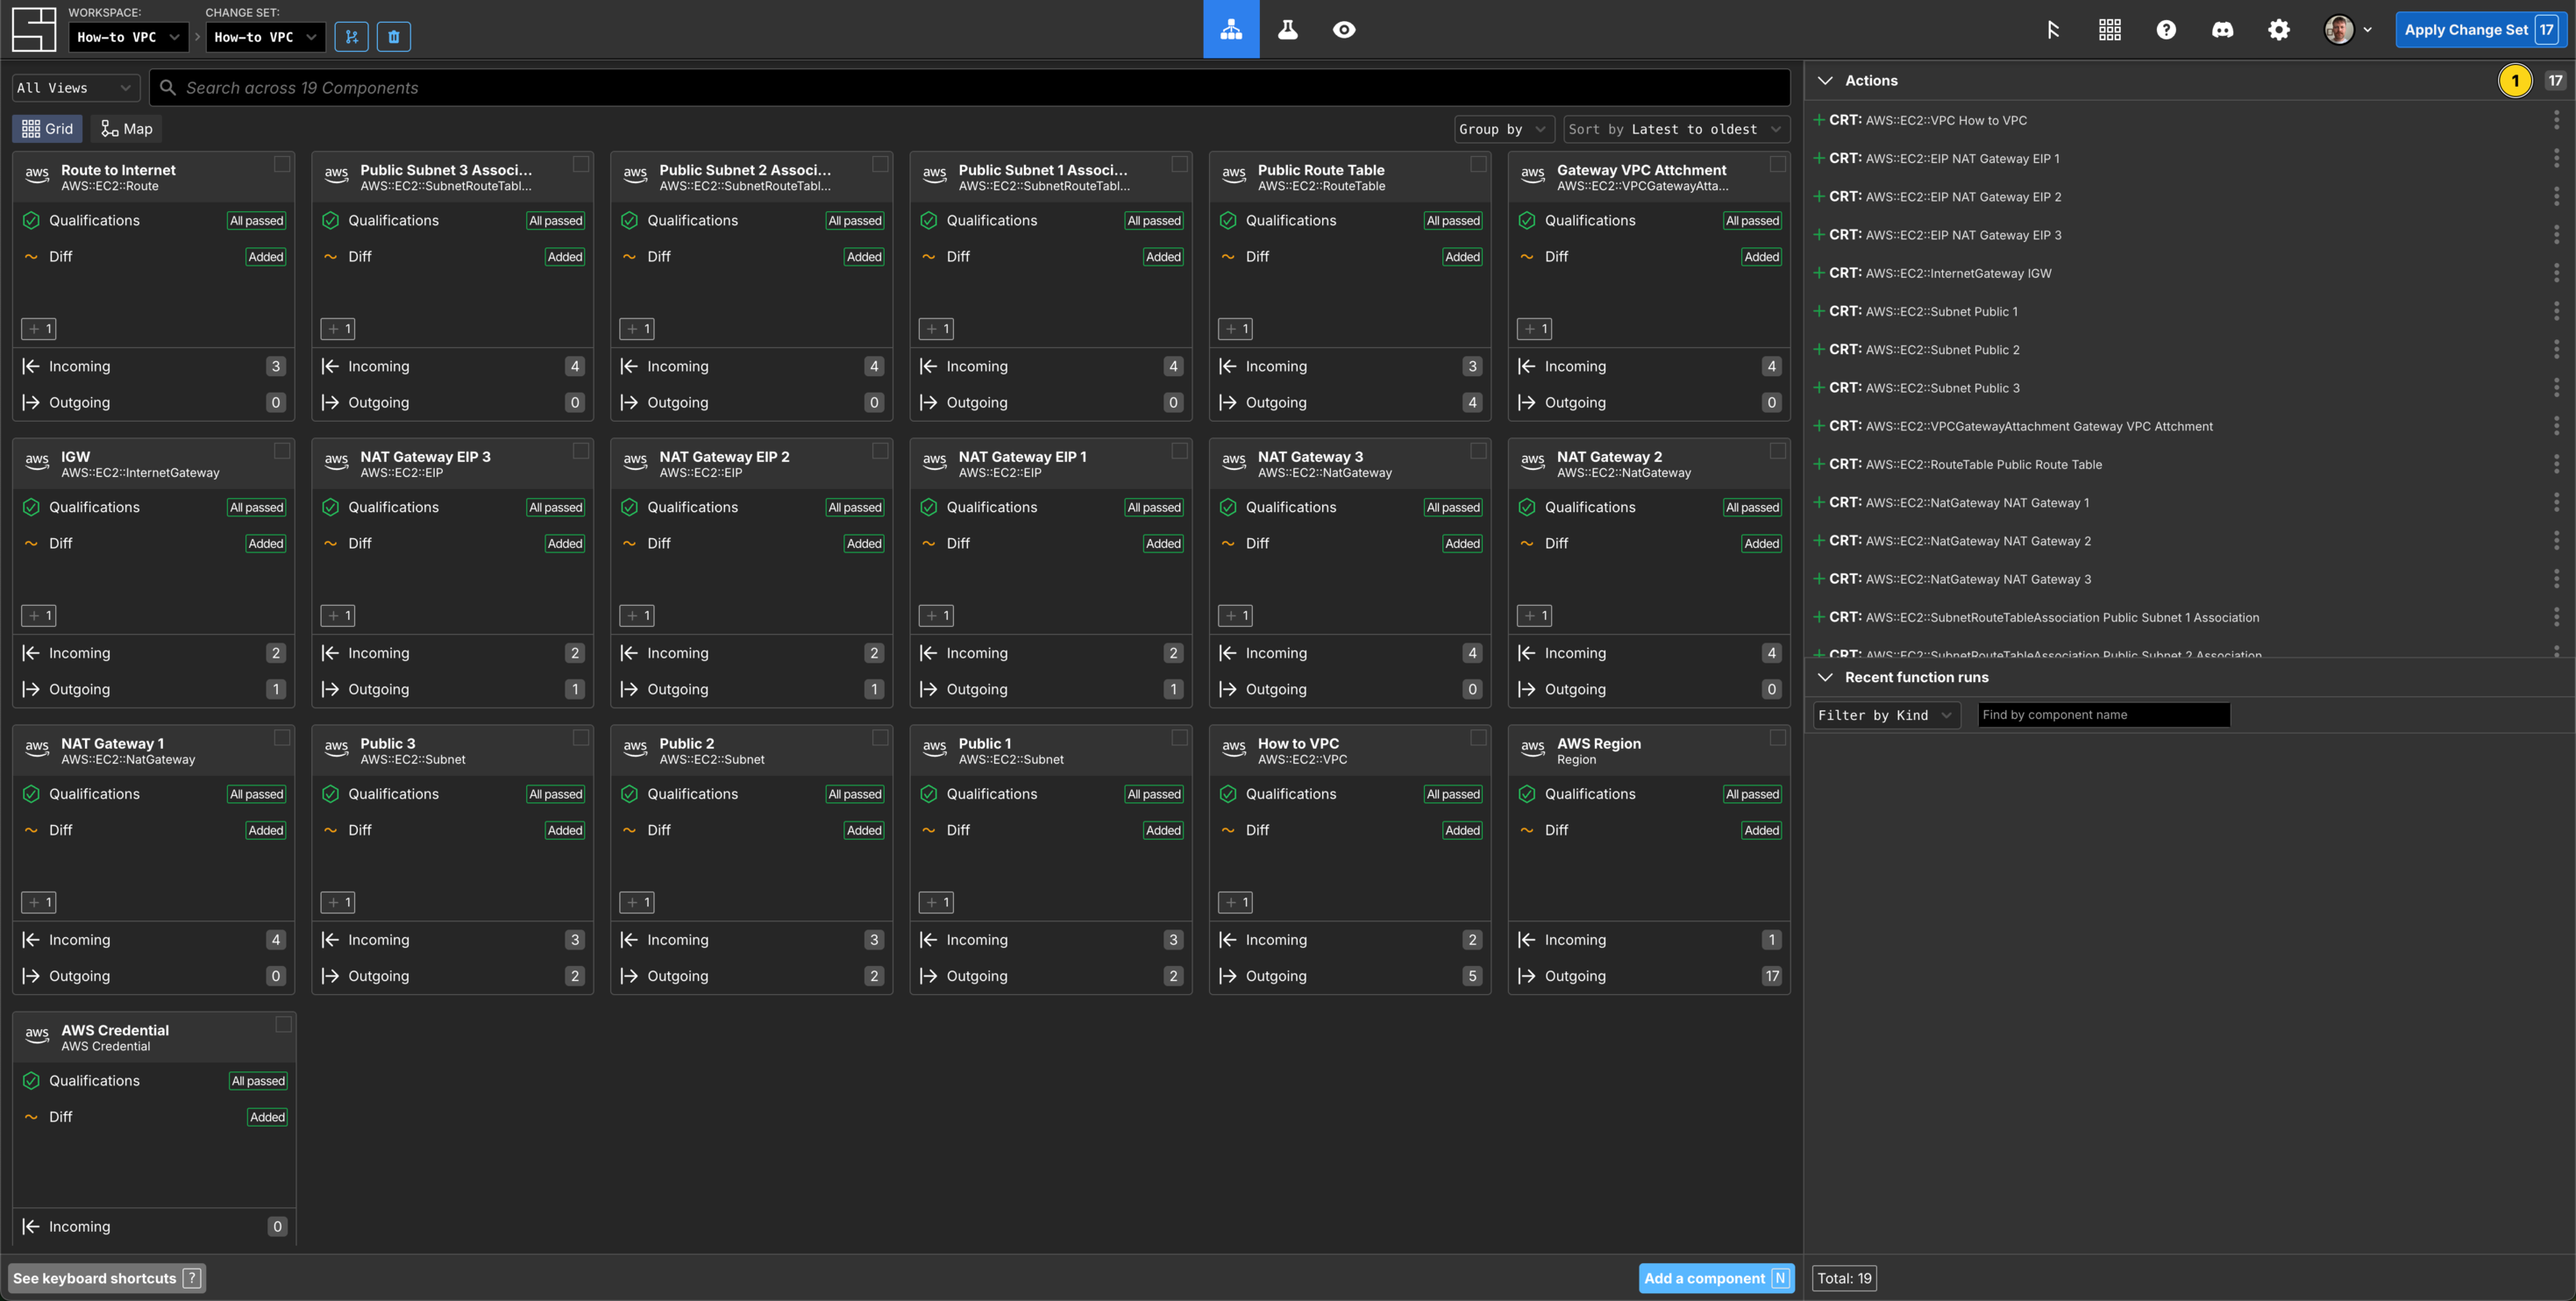Open kebab menu for RouteTable Public Route Table
Screen dimensions: 2576x1301
(x=2556, y=464)
